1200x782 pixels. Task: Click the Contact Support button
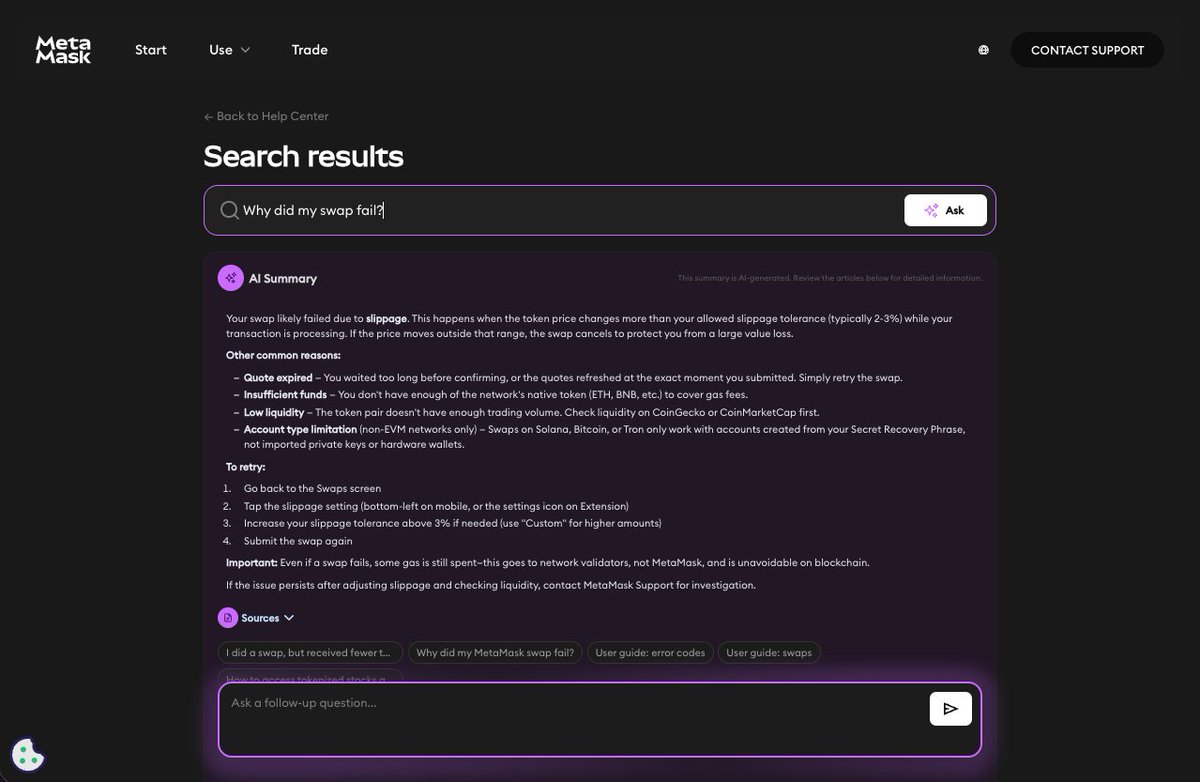1087,50
